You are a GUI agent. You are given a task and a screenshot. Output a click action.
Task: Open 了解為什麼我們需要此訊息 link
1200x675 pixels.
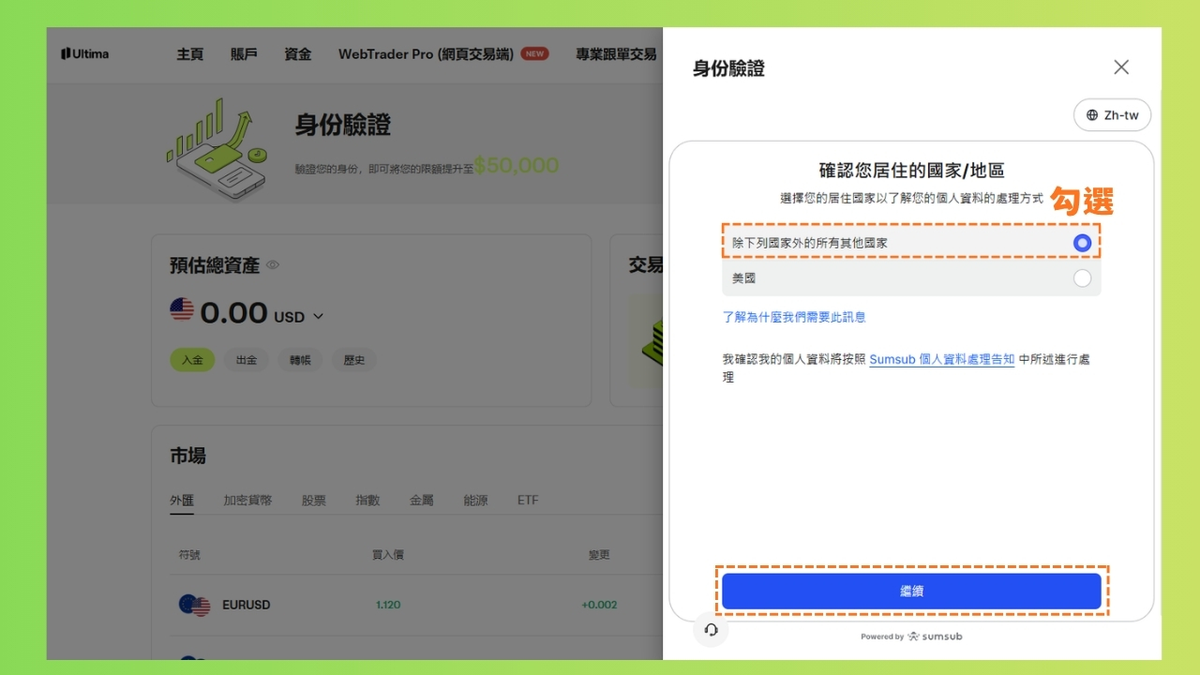pyautogui.click(x=794, y=317)
